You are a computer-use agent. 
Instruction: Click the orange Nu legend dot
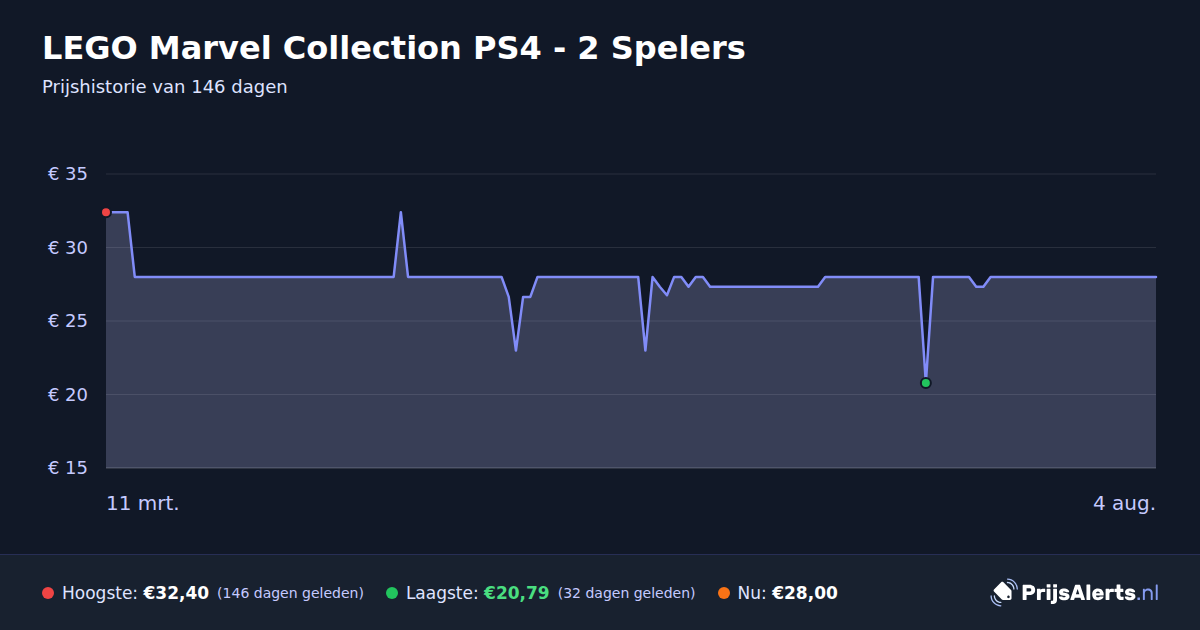(x=724, y=593)
